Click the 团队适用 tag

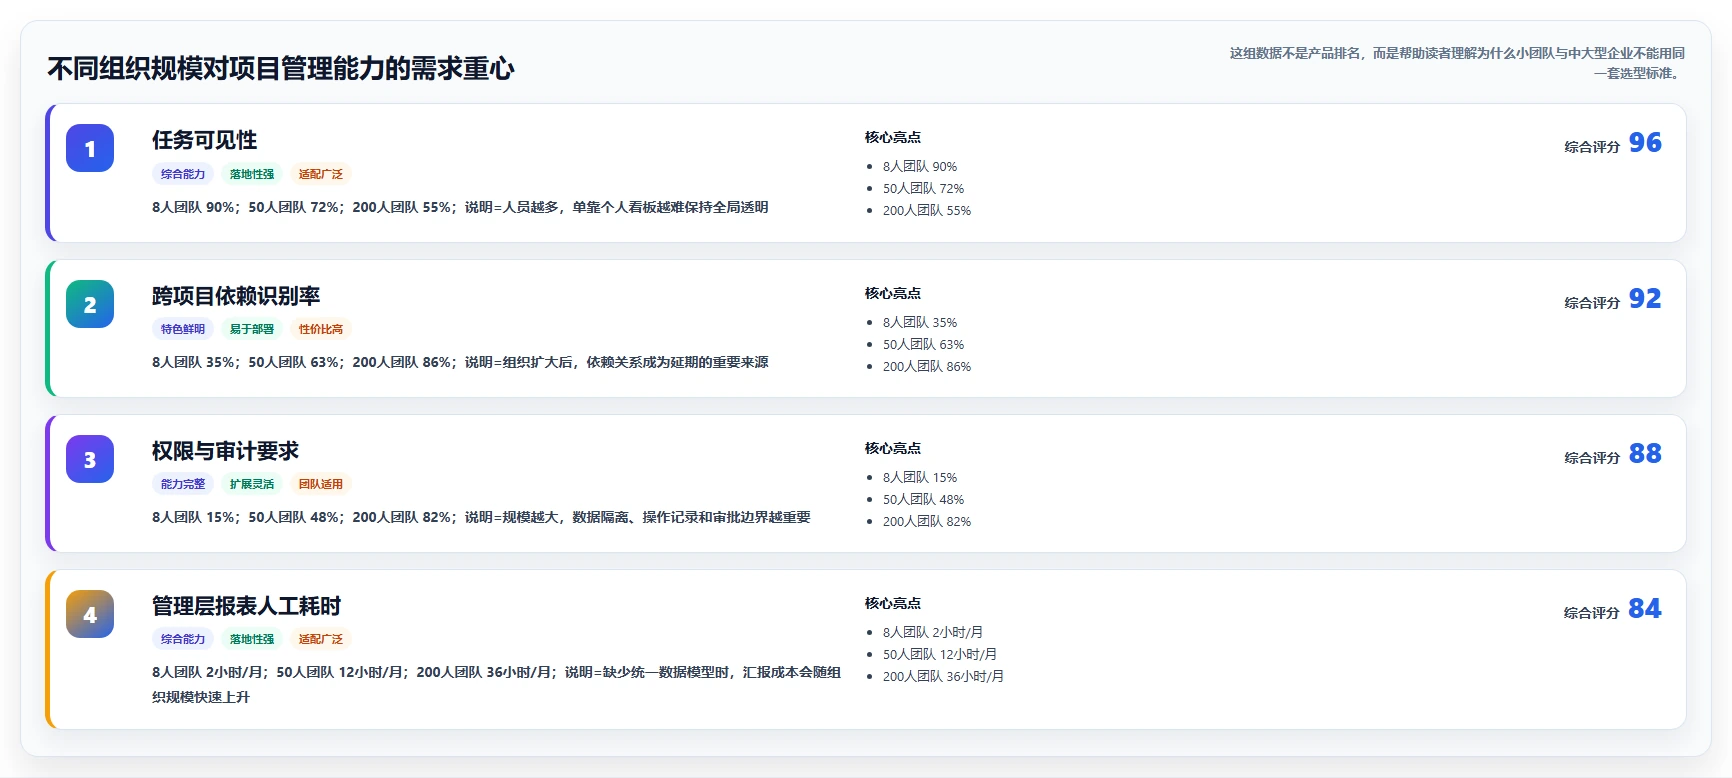[x=321, y=484]
